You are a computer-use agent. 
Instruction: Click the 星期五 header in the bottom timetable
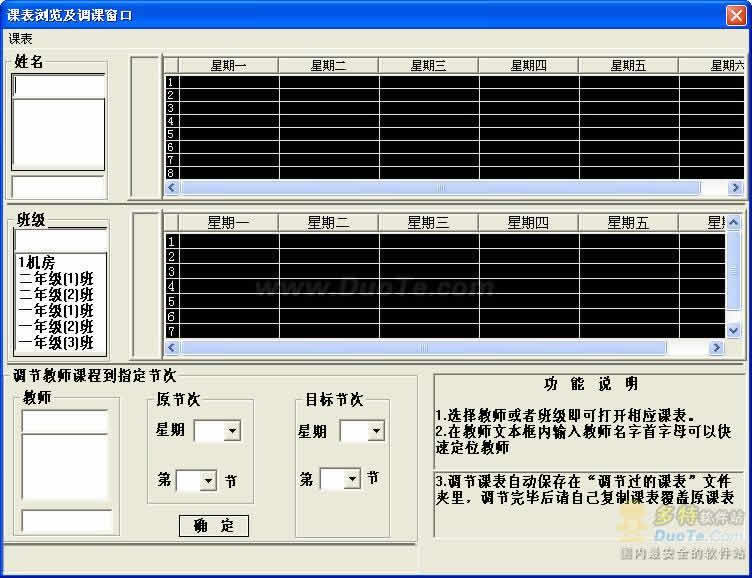pos(628,223)
